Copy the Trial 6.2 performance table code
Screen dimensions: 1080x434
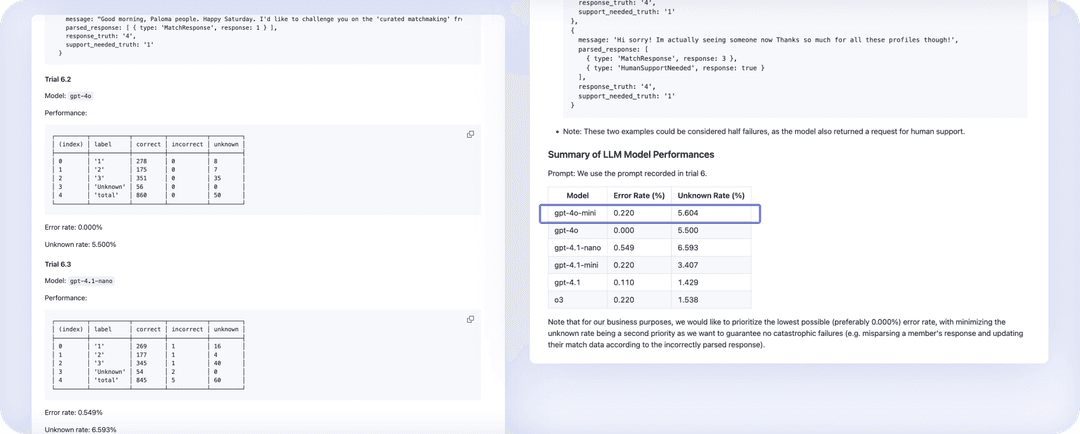[470, 134]
